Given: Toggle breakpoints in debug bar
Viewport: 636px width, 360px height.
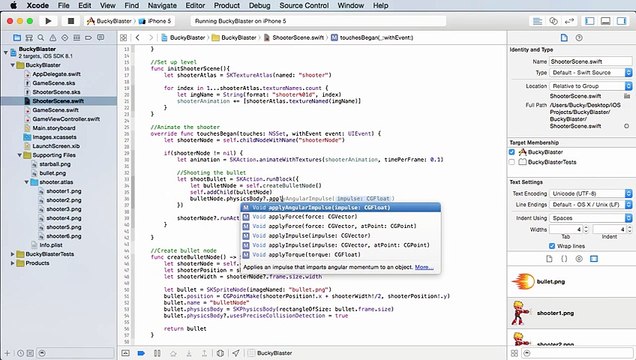Looking at the screenshot, I should 141,353.
